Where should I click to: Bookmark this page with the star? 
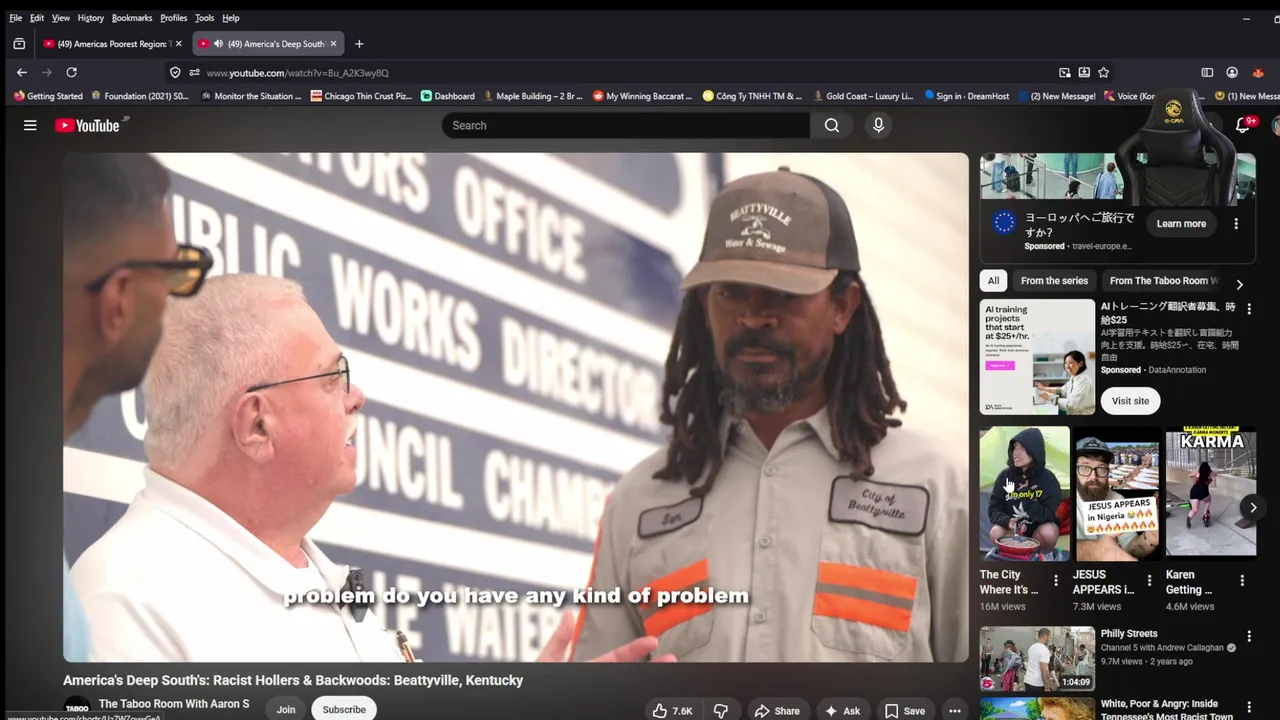click(1104, 72)
